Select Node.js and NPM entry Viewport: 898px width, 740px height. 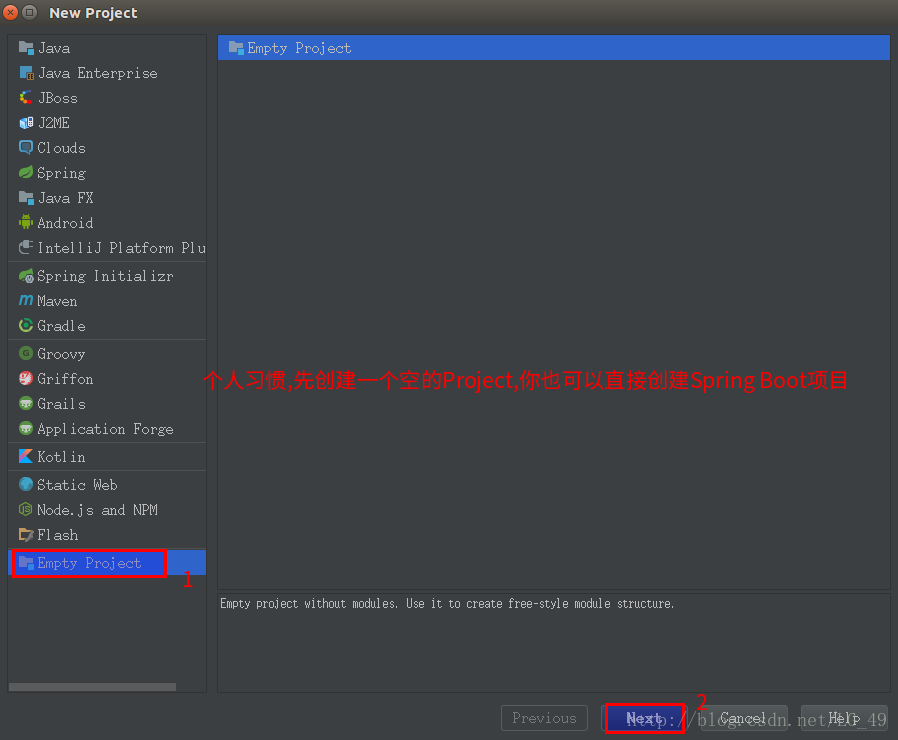pyautogui.click(x=107, y=510)
